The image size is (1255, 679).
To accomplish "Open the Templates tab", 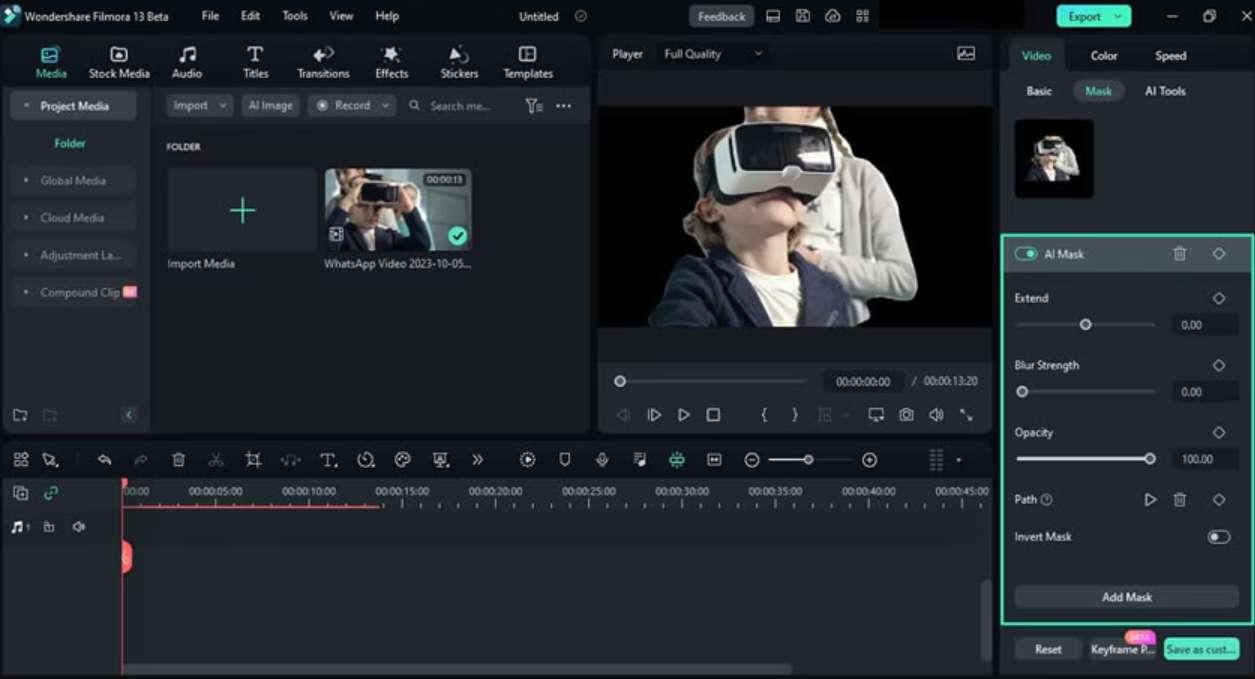I will click(x=528, y=62).
